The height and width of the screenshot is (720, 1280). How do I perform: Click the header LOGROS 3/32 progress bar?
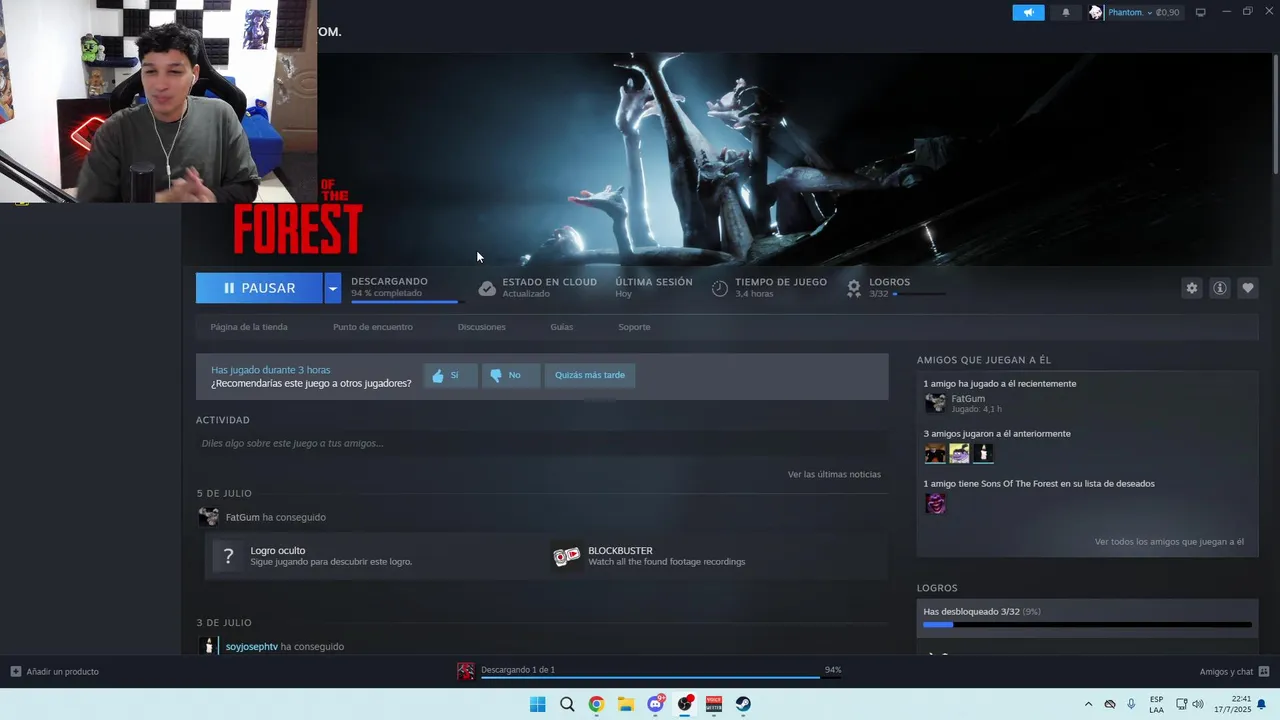click(919, 294)
